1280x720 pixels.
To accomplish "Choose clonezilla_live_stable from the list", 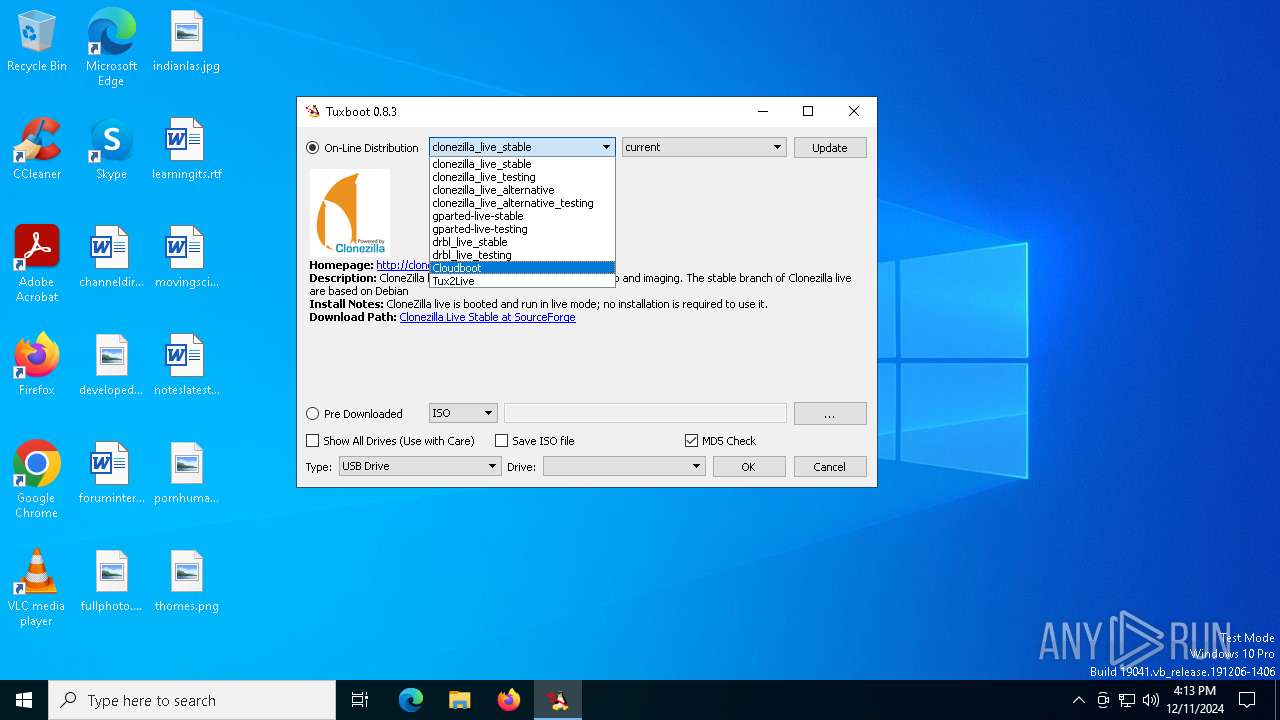I will pos(522,164).
